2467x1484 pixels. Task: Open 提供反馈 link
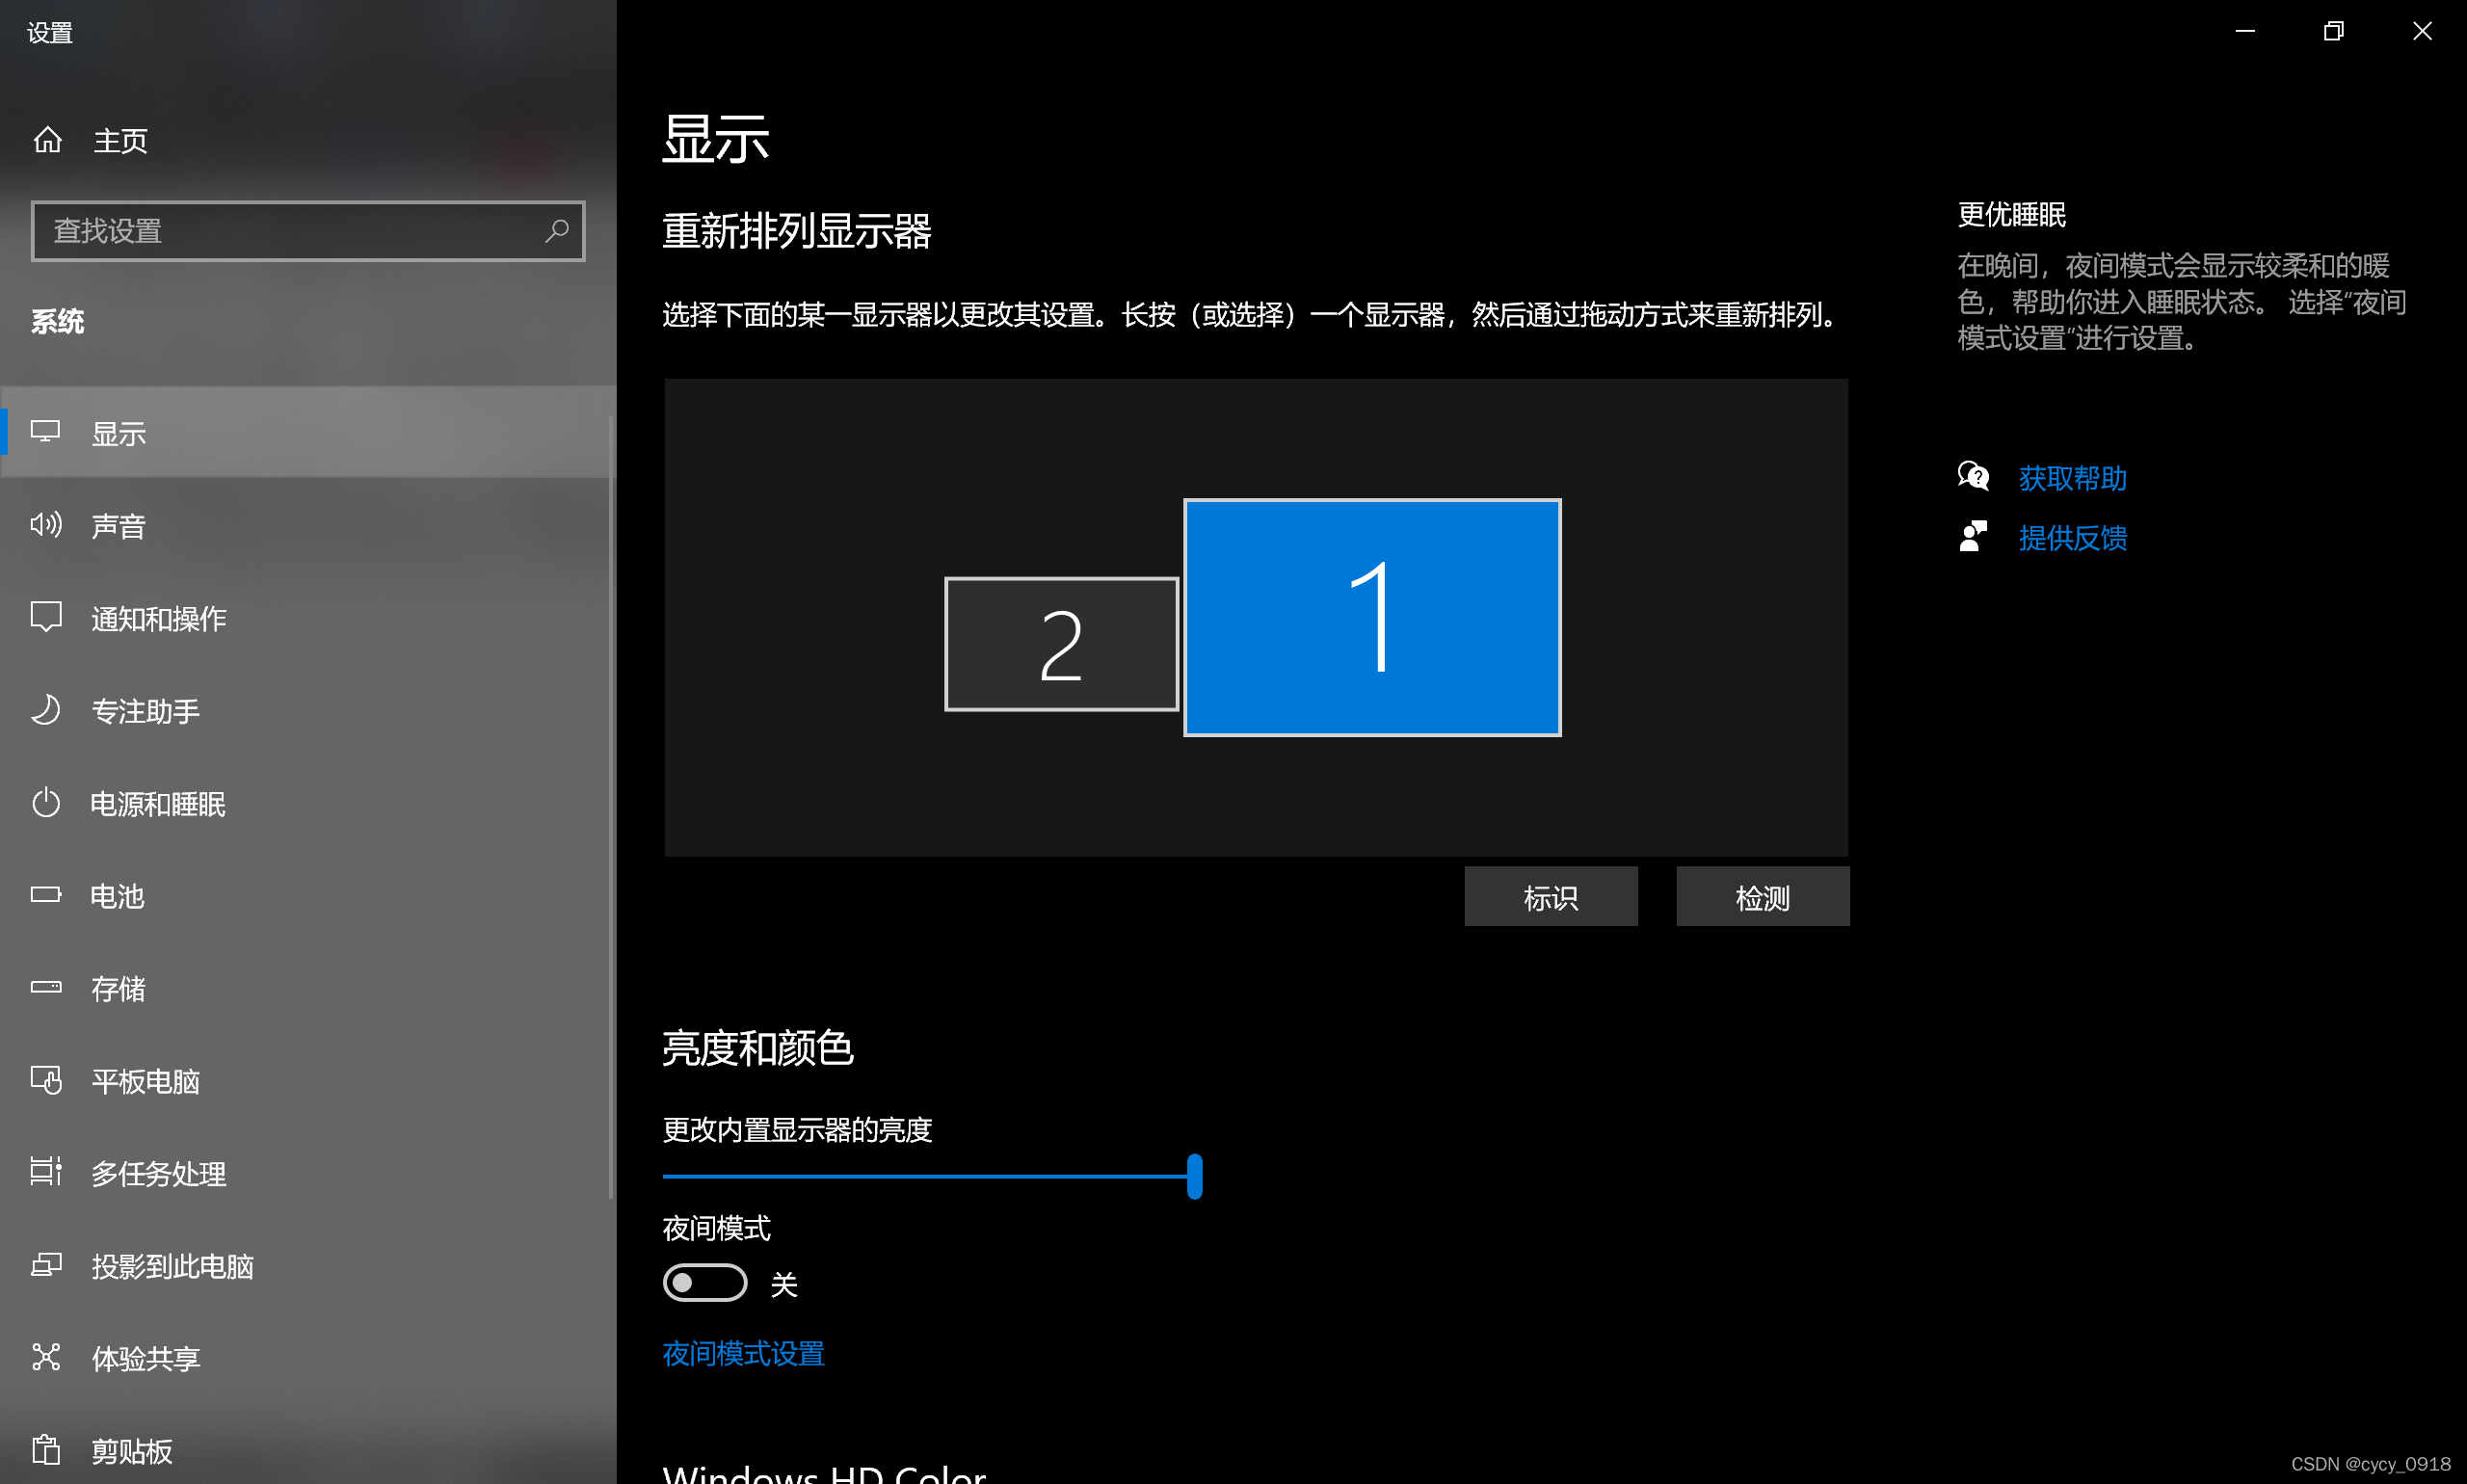(2072, 538)
